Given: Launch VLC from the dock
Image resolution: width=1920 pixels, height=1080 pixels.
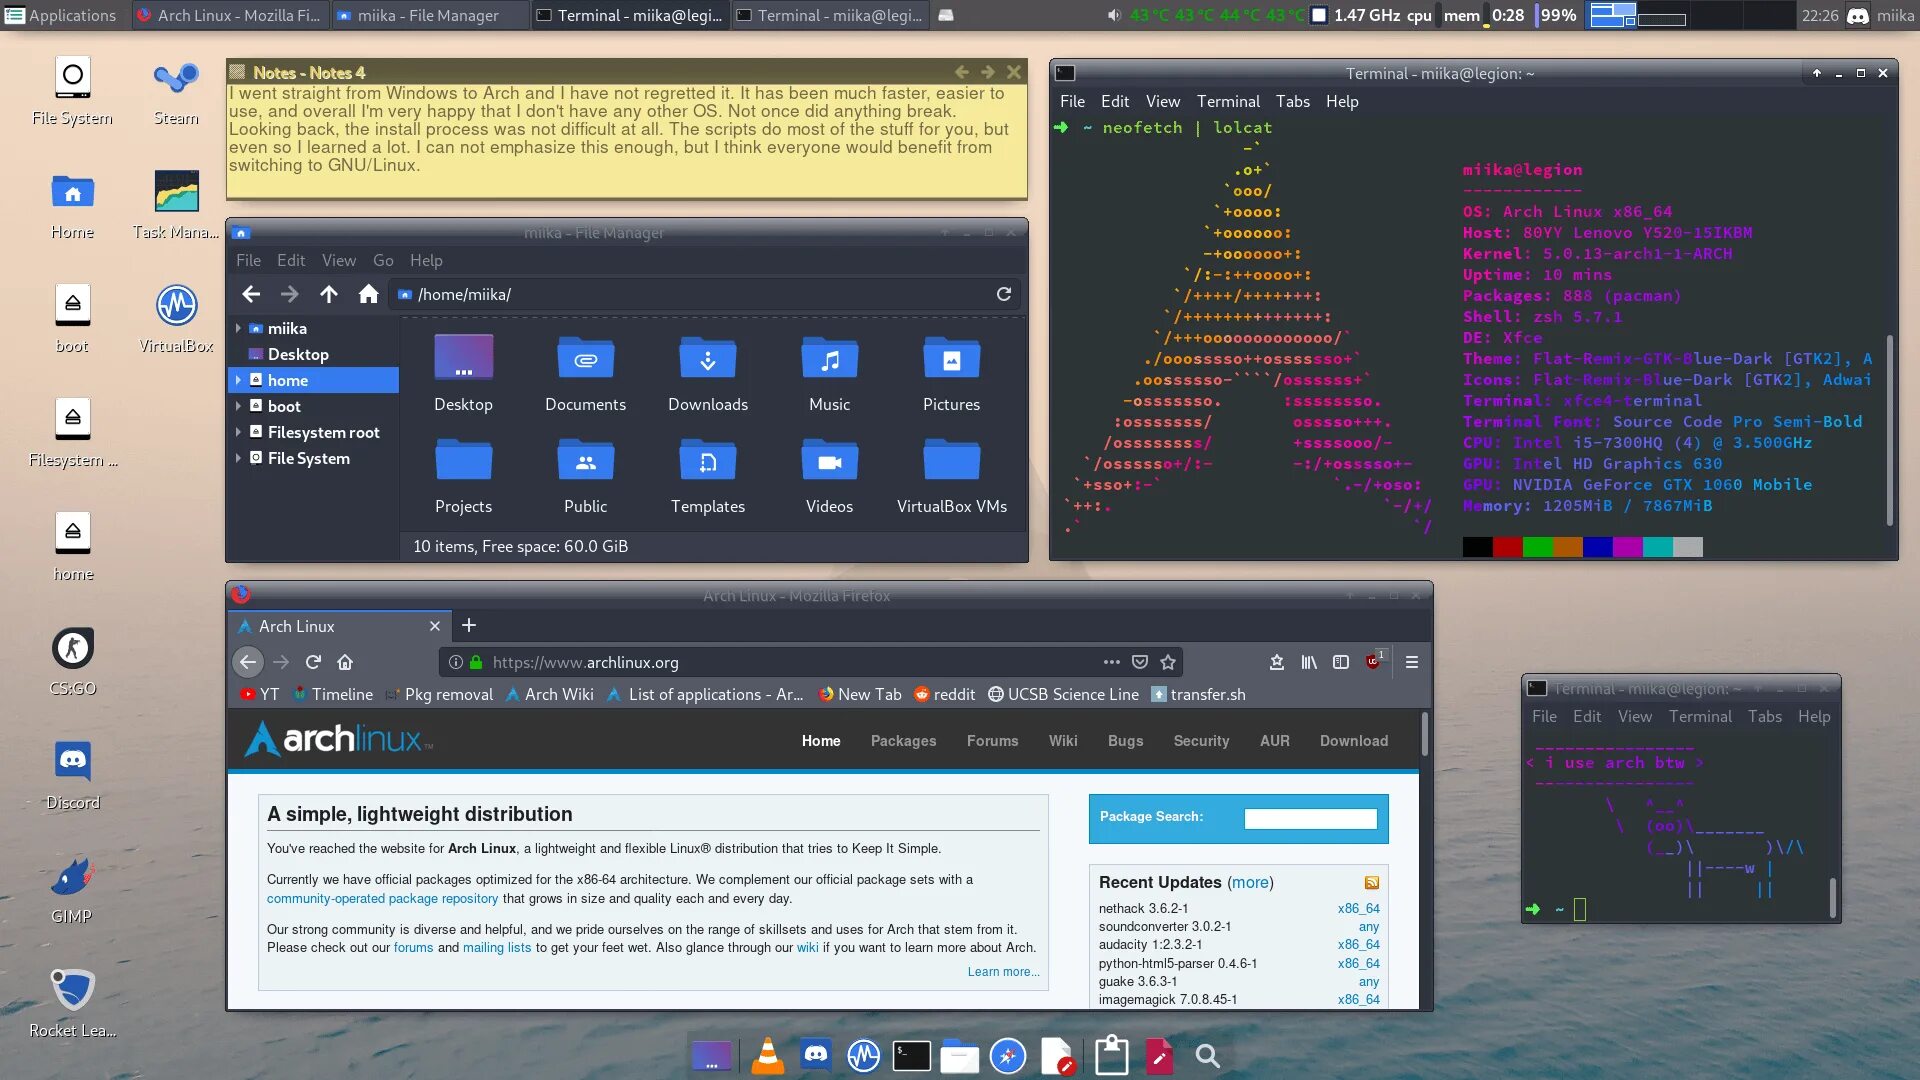Looking at the screenshot, I should pyautogui.click(x=767, y=1055).
